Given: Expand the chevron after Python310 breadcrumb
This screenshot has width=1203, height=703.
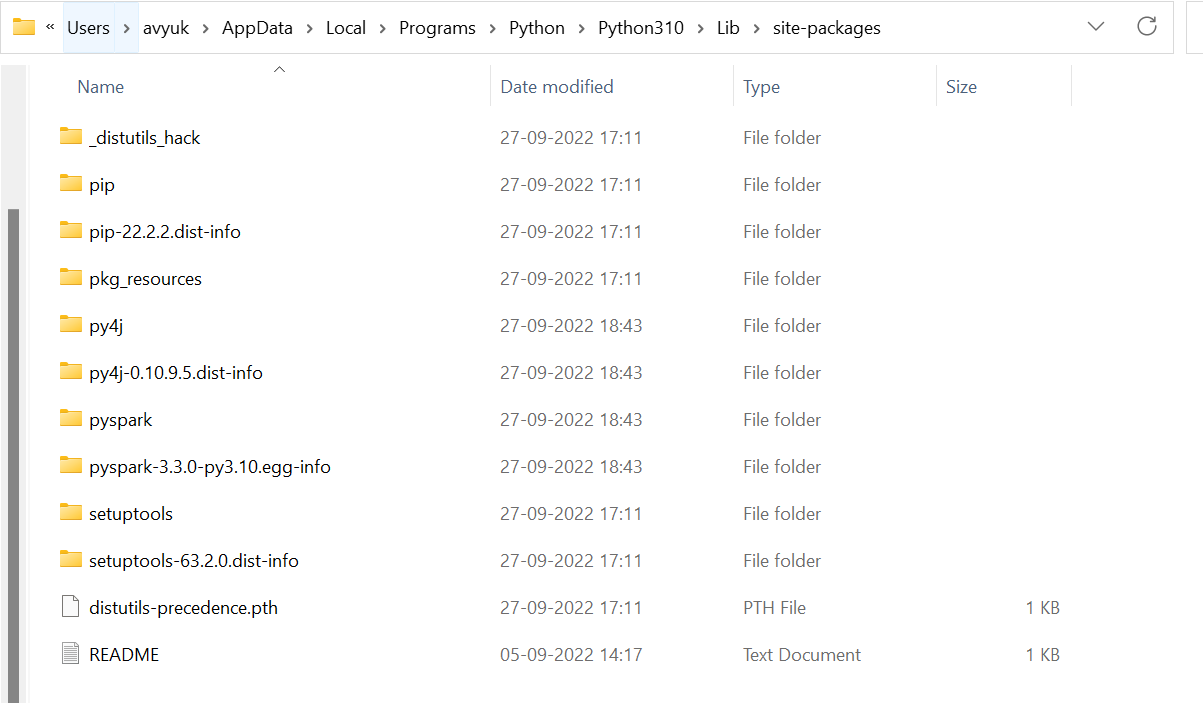Looking at the screenshot, I should tap(700, 28).
